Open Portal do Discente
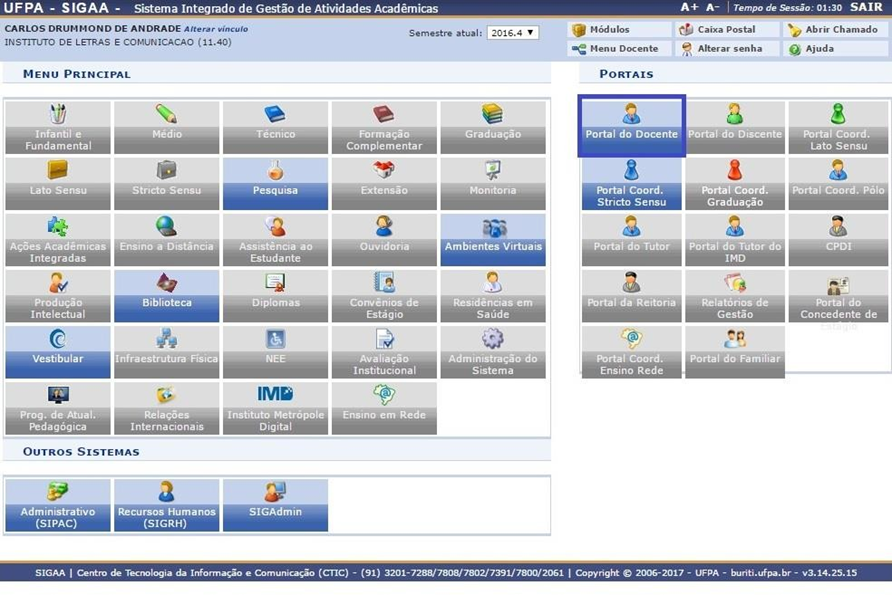 (735, 115)
